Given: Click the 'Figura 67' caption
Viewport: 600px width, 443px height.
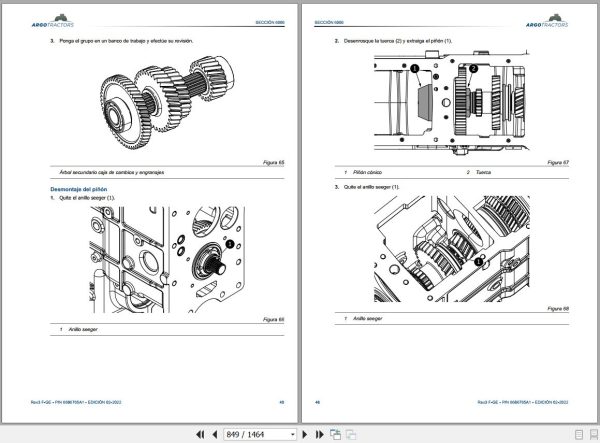Looking at the screenshot, I should pyautogui.click(x=558, y=163).
